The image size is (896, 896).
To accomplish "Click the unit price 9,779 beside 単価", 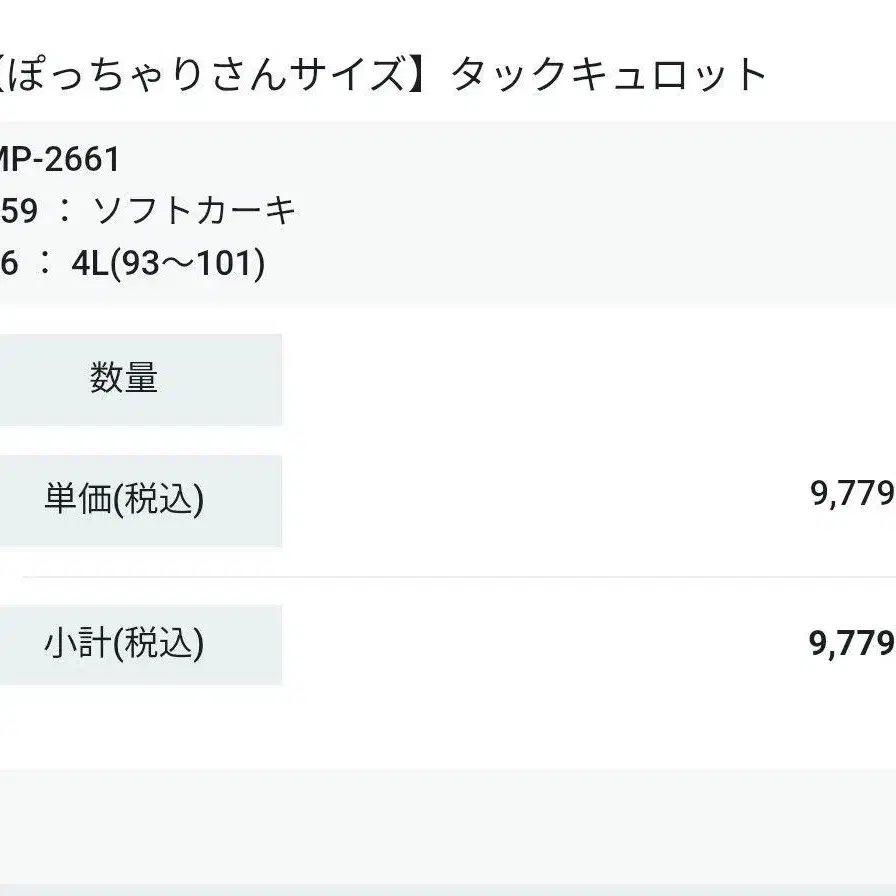I will [x=851, y=493].
